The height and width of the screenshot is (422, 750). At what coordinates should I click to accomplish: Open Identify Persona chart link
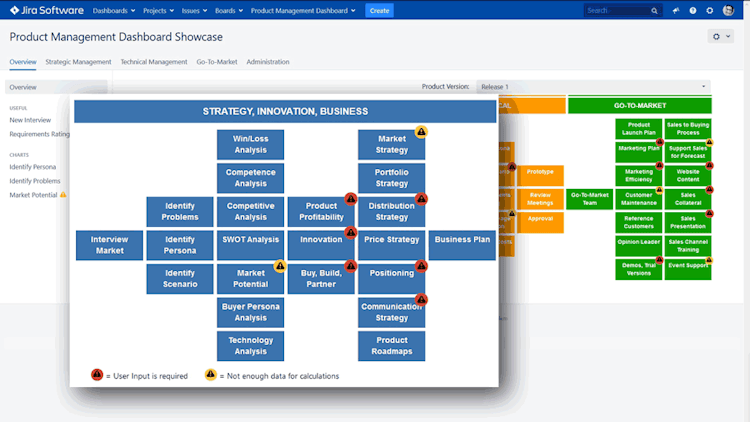click(x=33, y=167)
